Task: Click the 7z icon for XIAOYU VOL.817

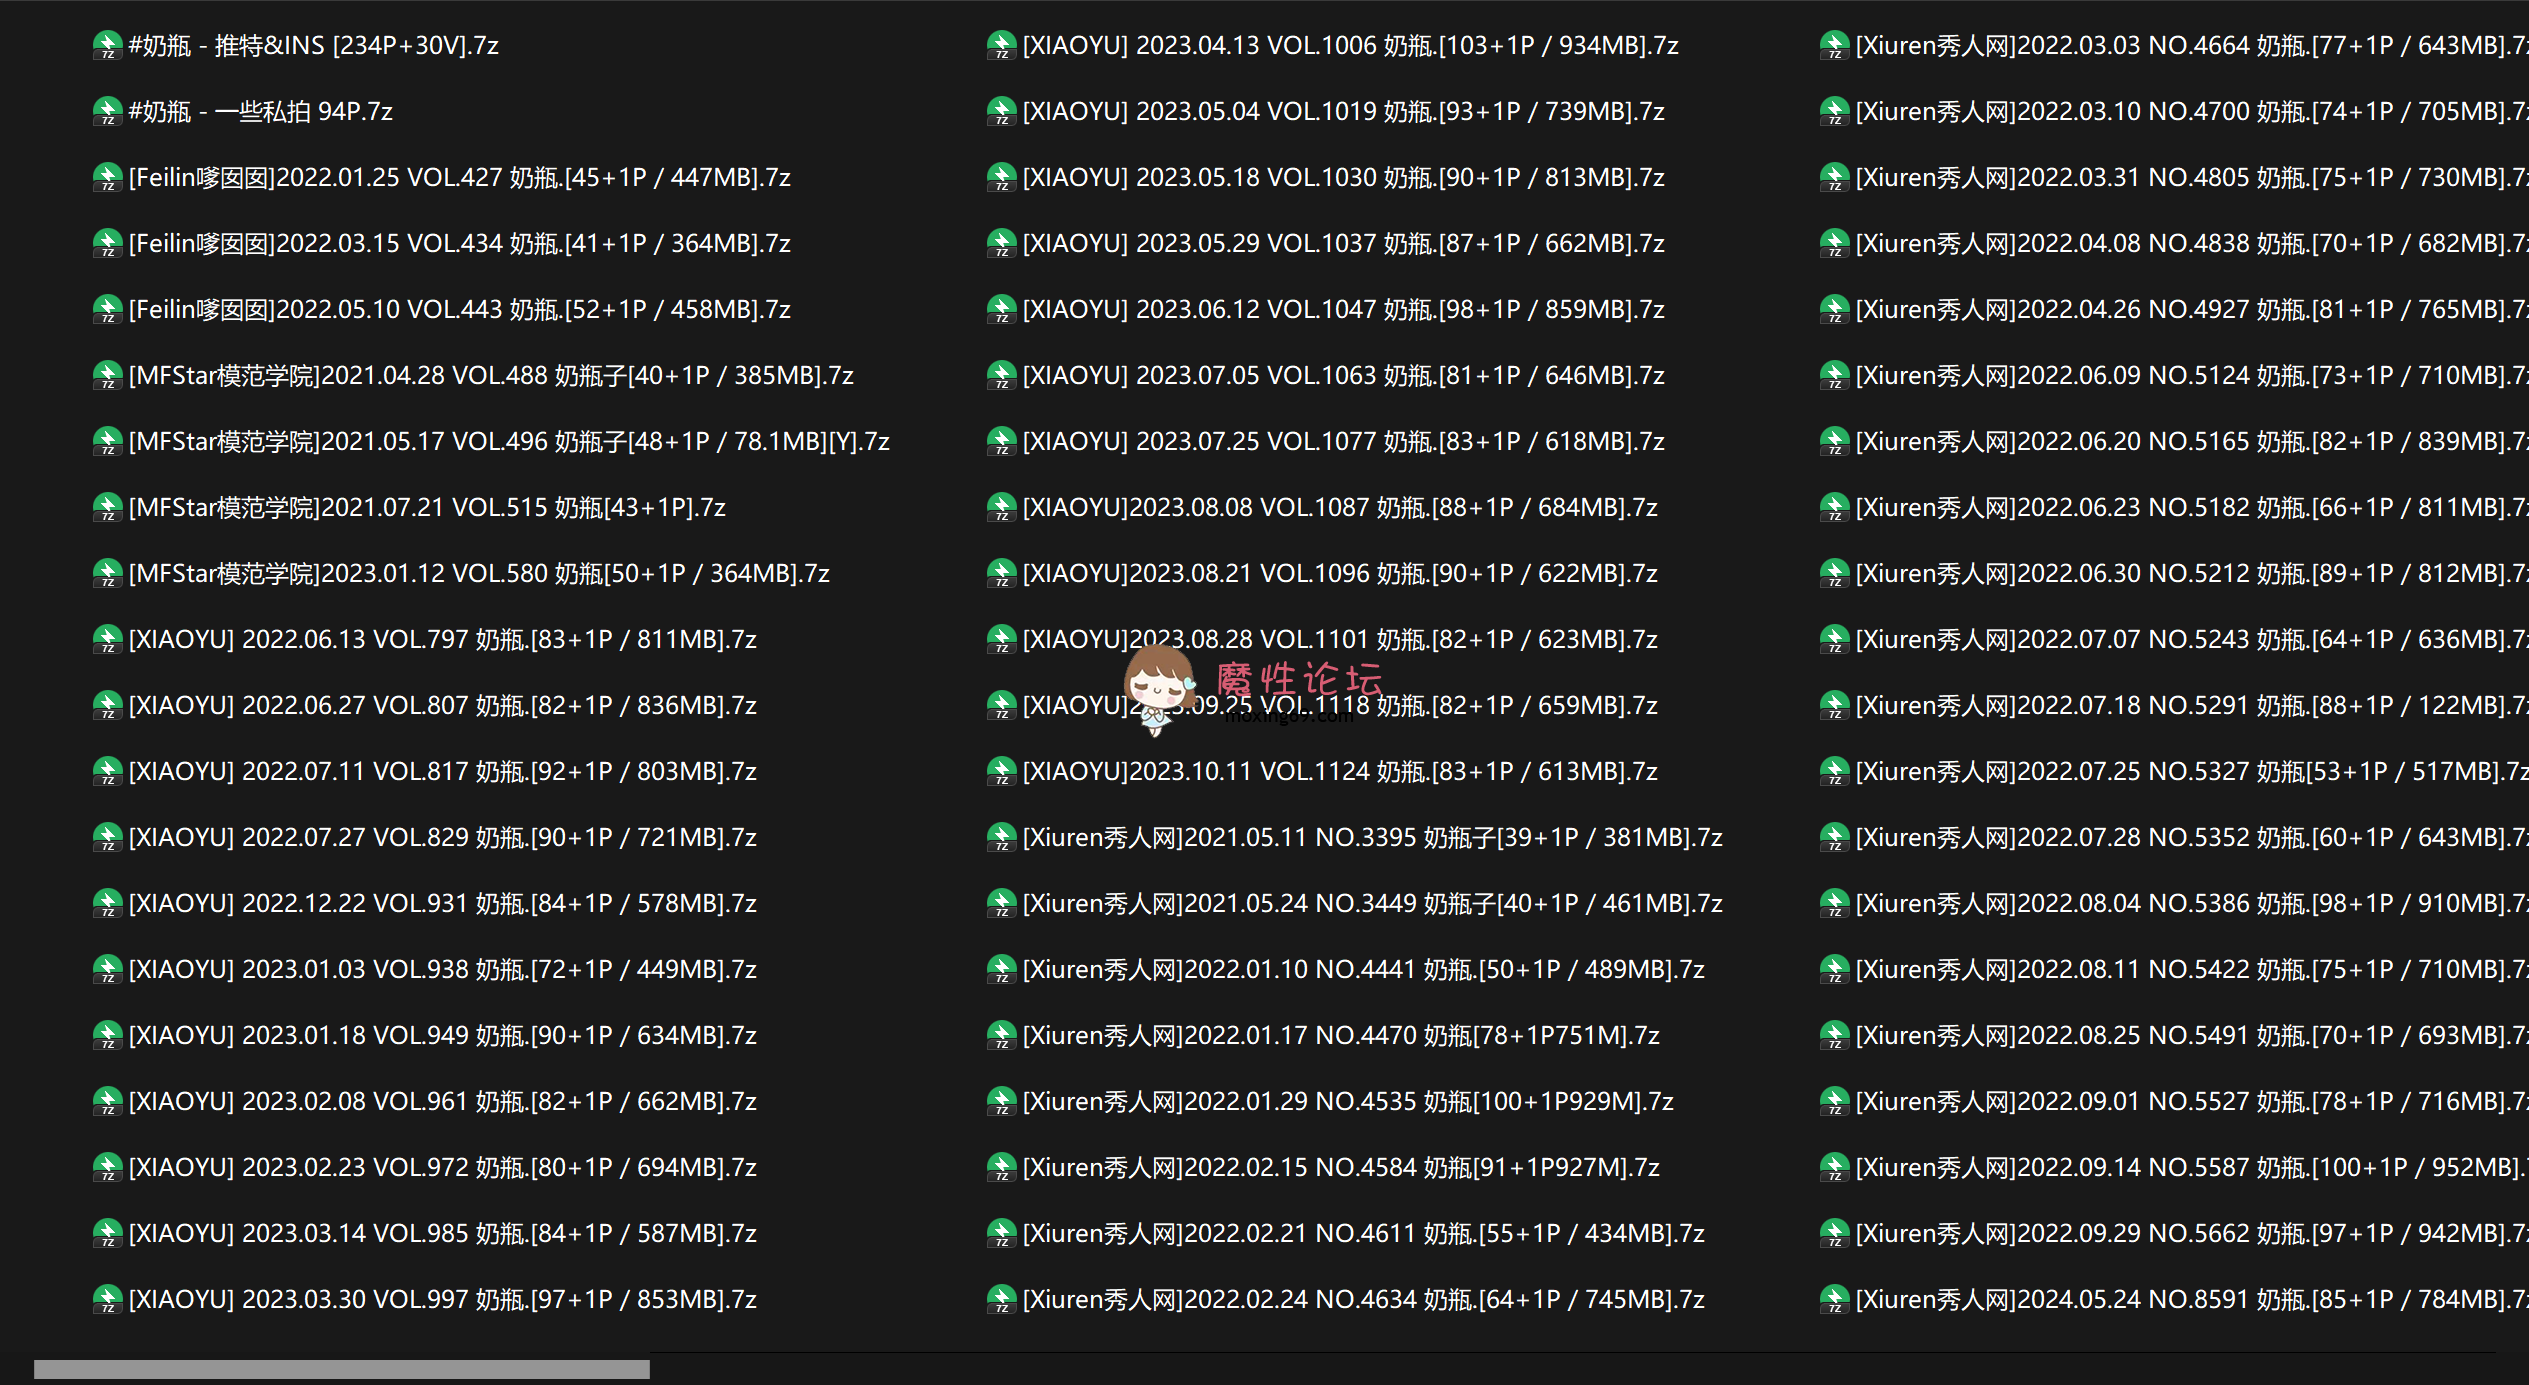Action: coord(107,772)
